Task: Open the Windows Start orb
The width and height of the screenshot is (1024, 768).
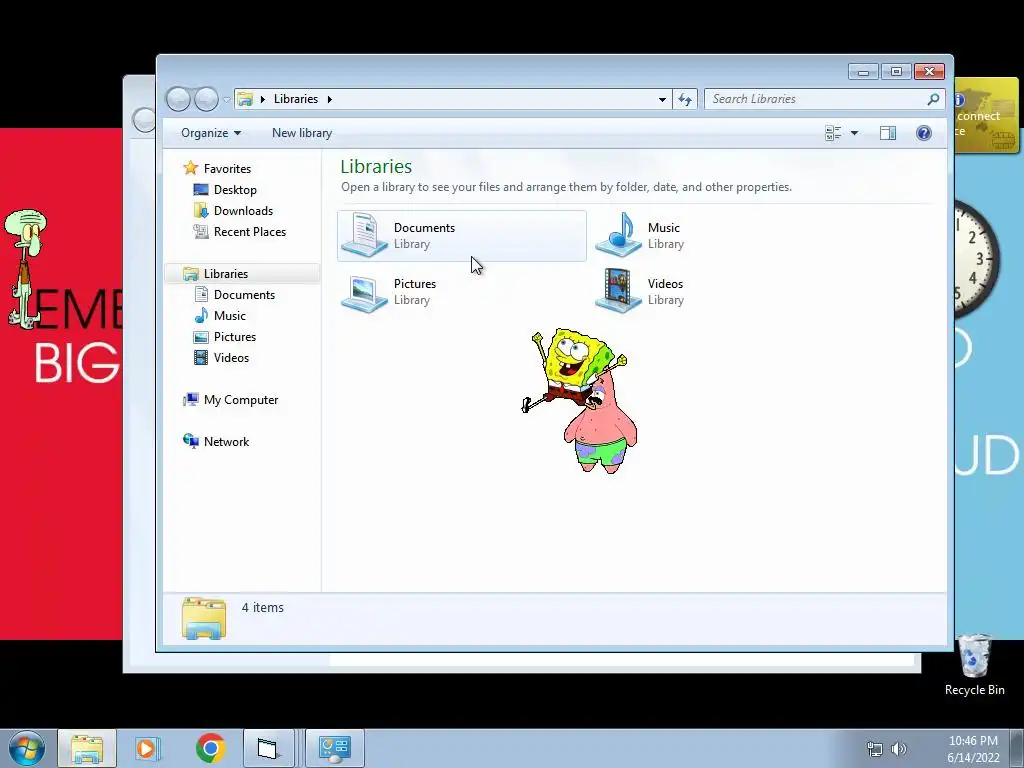Action: point(27,748)
